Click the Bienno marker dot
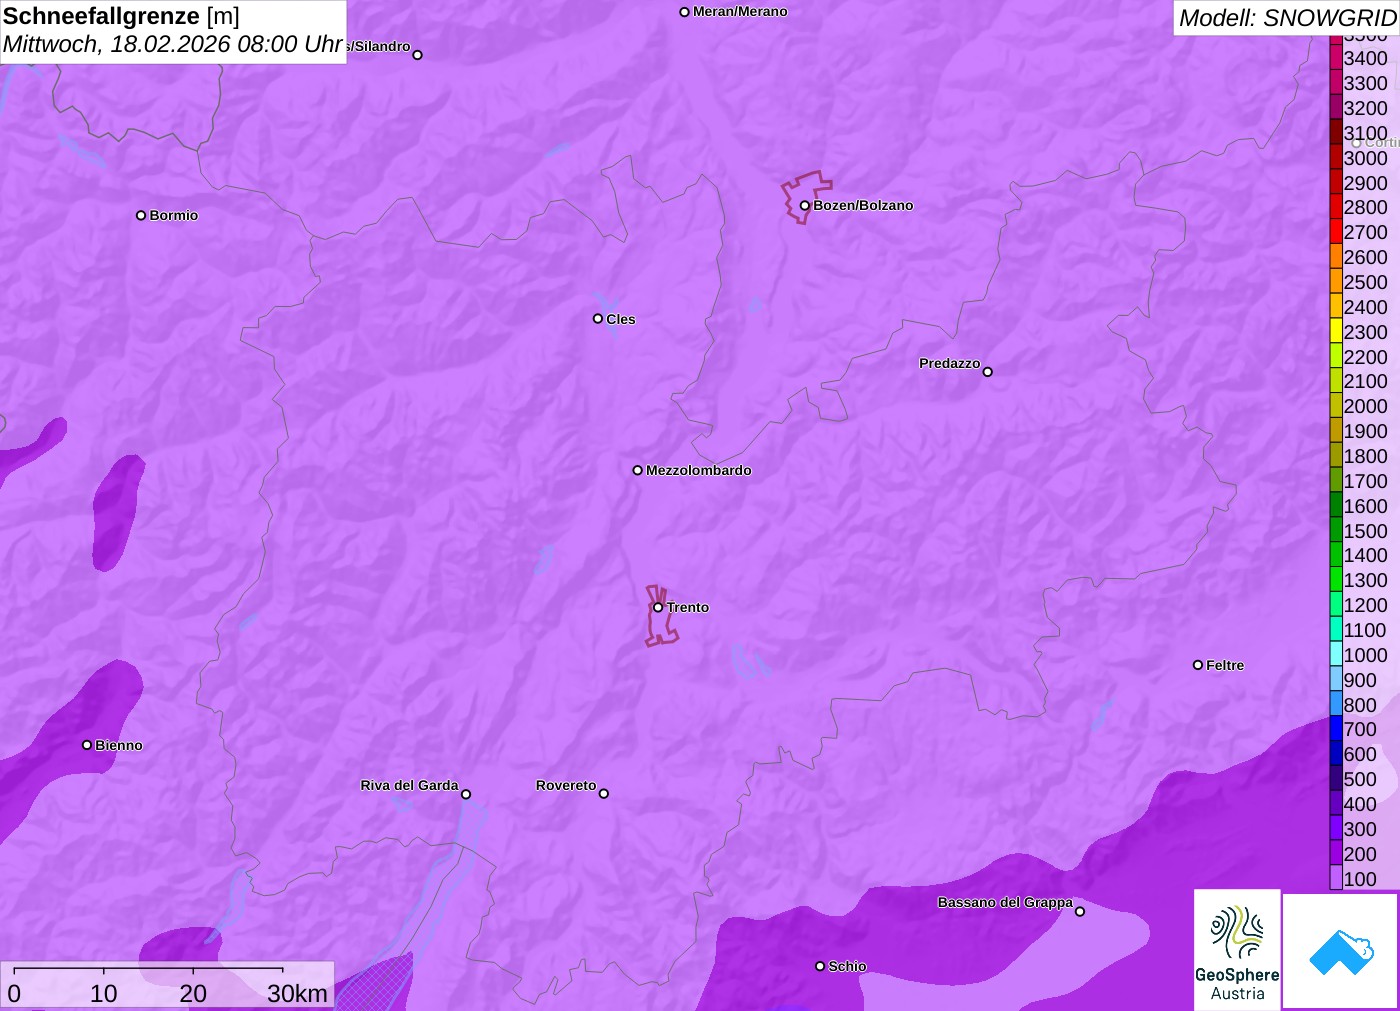 (x=87, y=745)
